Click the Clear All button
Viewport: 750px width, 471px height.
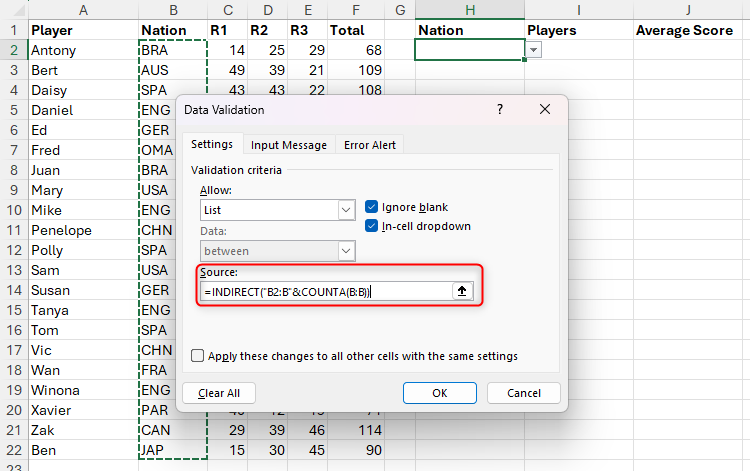218,393
